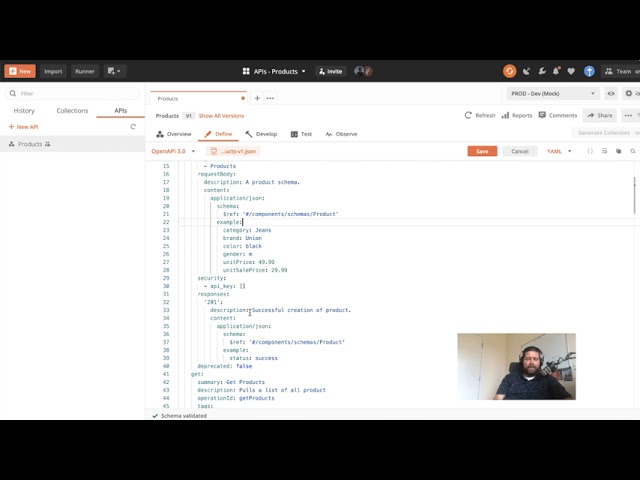Click the search icon in the editor toolbar
Viewport: 640px width, 480px height.
tap(633, 151)
